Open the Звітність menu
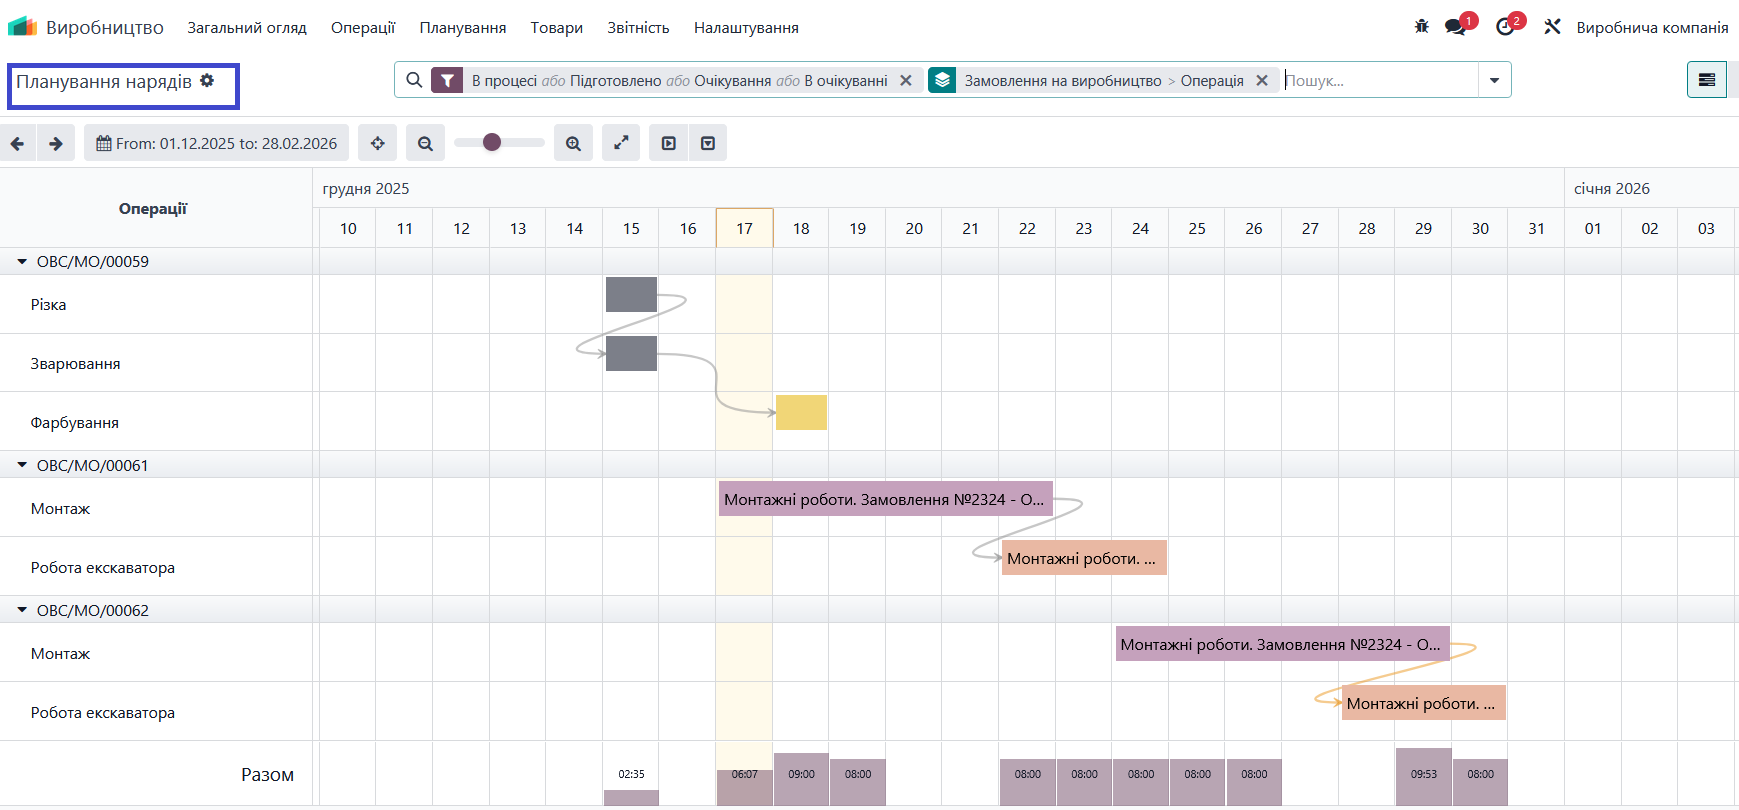Image resolution: width=1739 pixels, height=810 pixels. (638, 28)
